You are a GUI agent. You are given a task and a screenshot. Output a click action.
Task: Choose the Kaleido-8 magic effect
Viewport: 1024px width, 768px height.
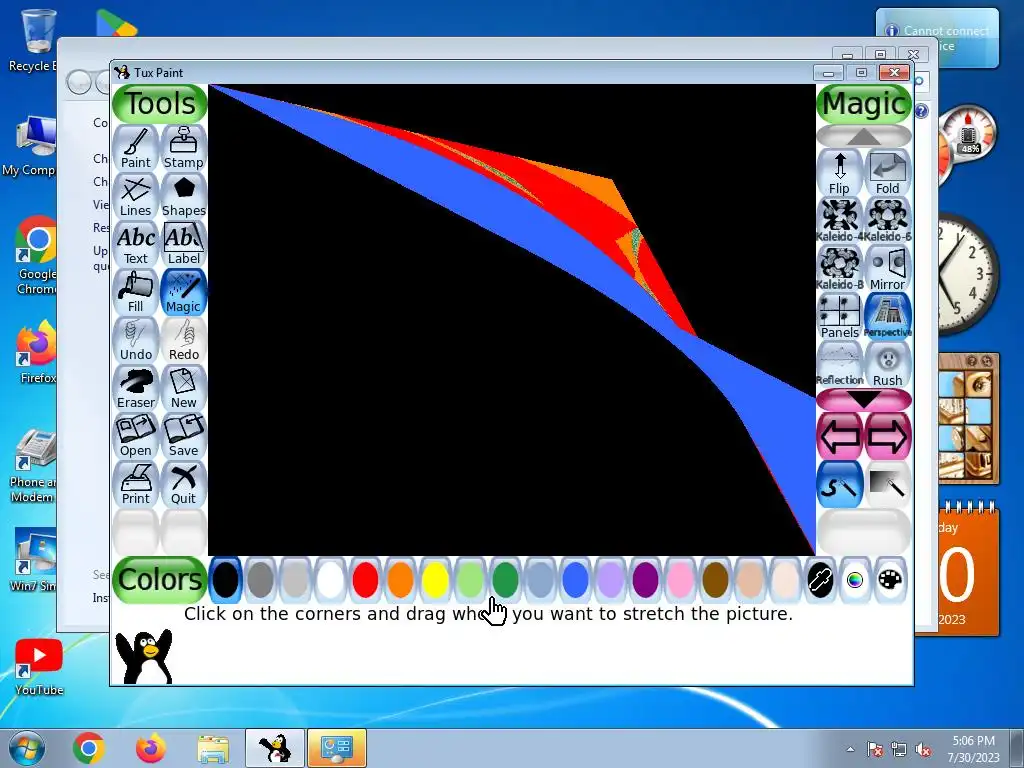click(x=840, y=268)
